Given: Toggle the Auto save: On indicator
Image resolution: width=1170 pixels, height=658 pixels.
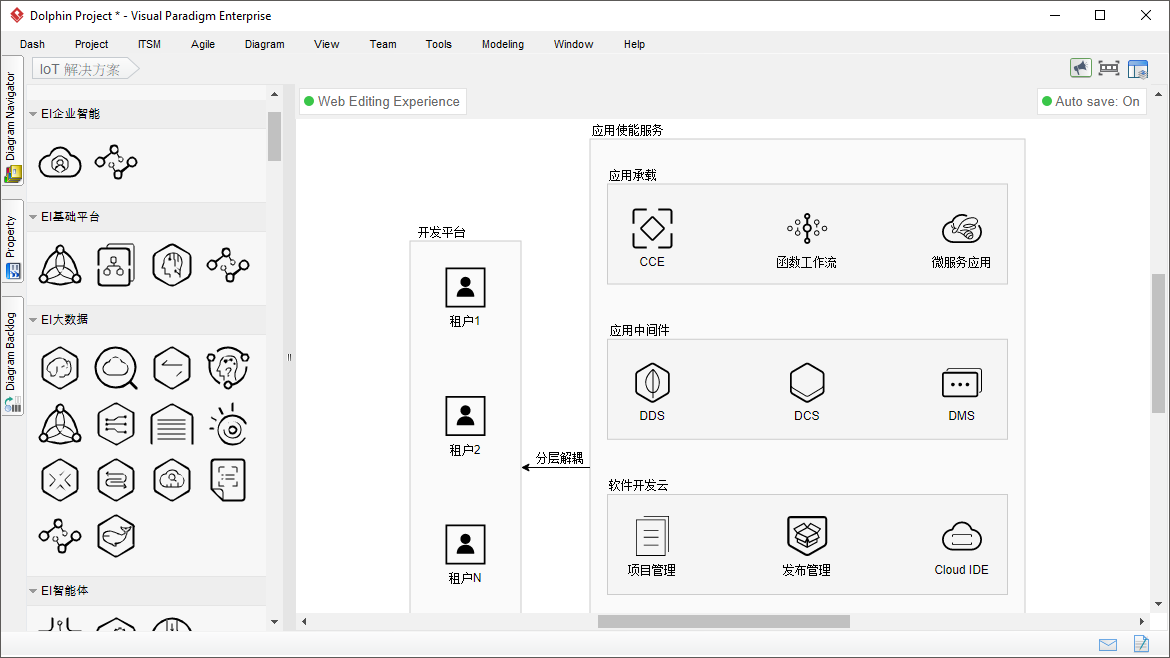Looking at the screenshot, I should tap(1091, 101).
